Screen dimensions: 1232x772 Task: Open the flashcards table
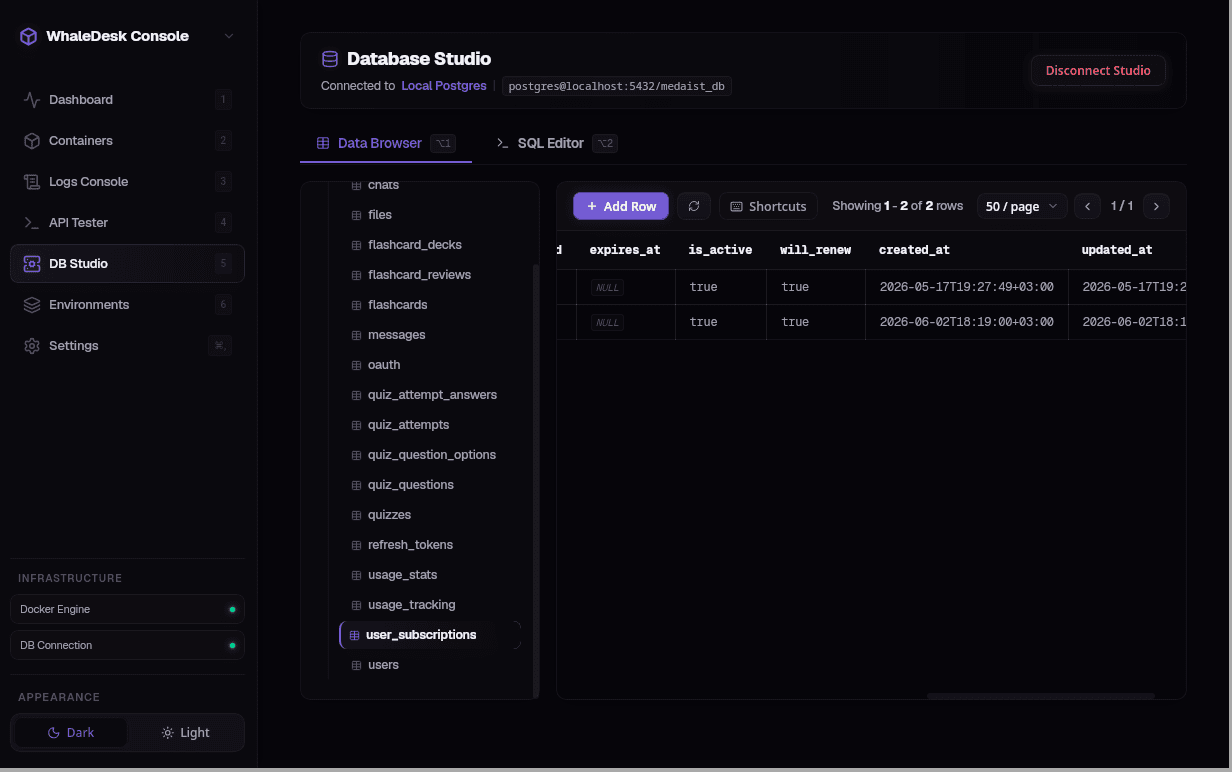pyautogui.click(x=431, y=305)
